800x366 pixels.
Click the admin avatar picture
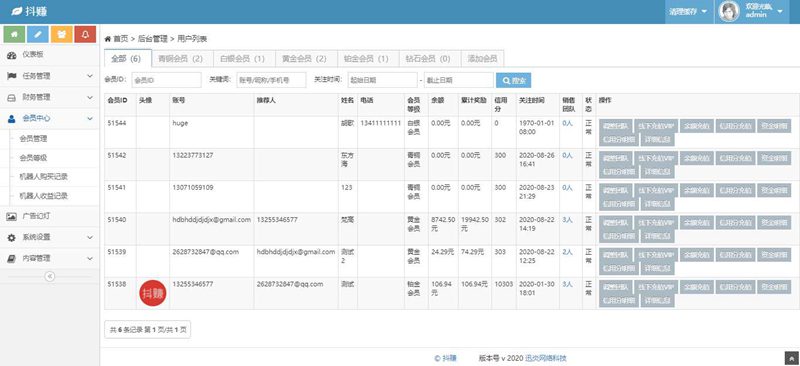(x=729, y=12)
